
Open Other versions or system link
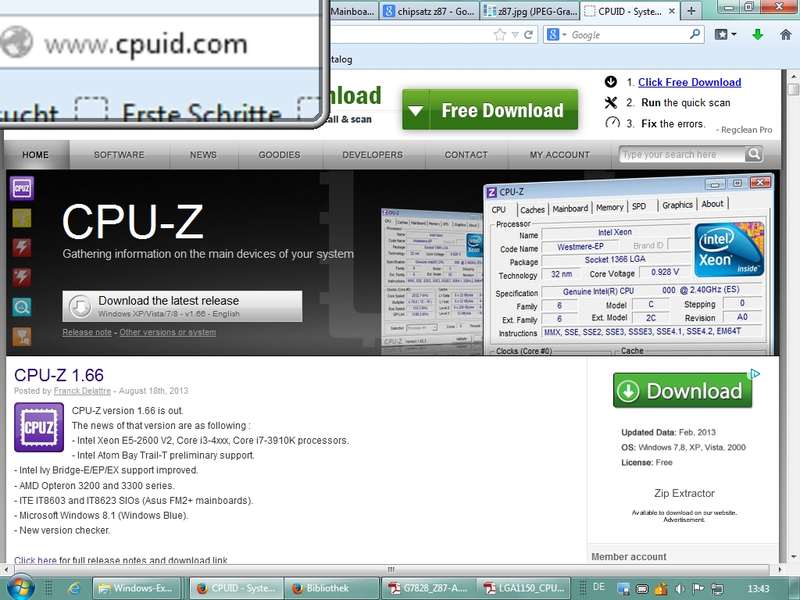coord(167,332)
